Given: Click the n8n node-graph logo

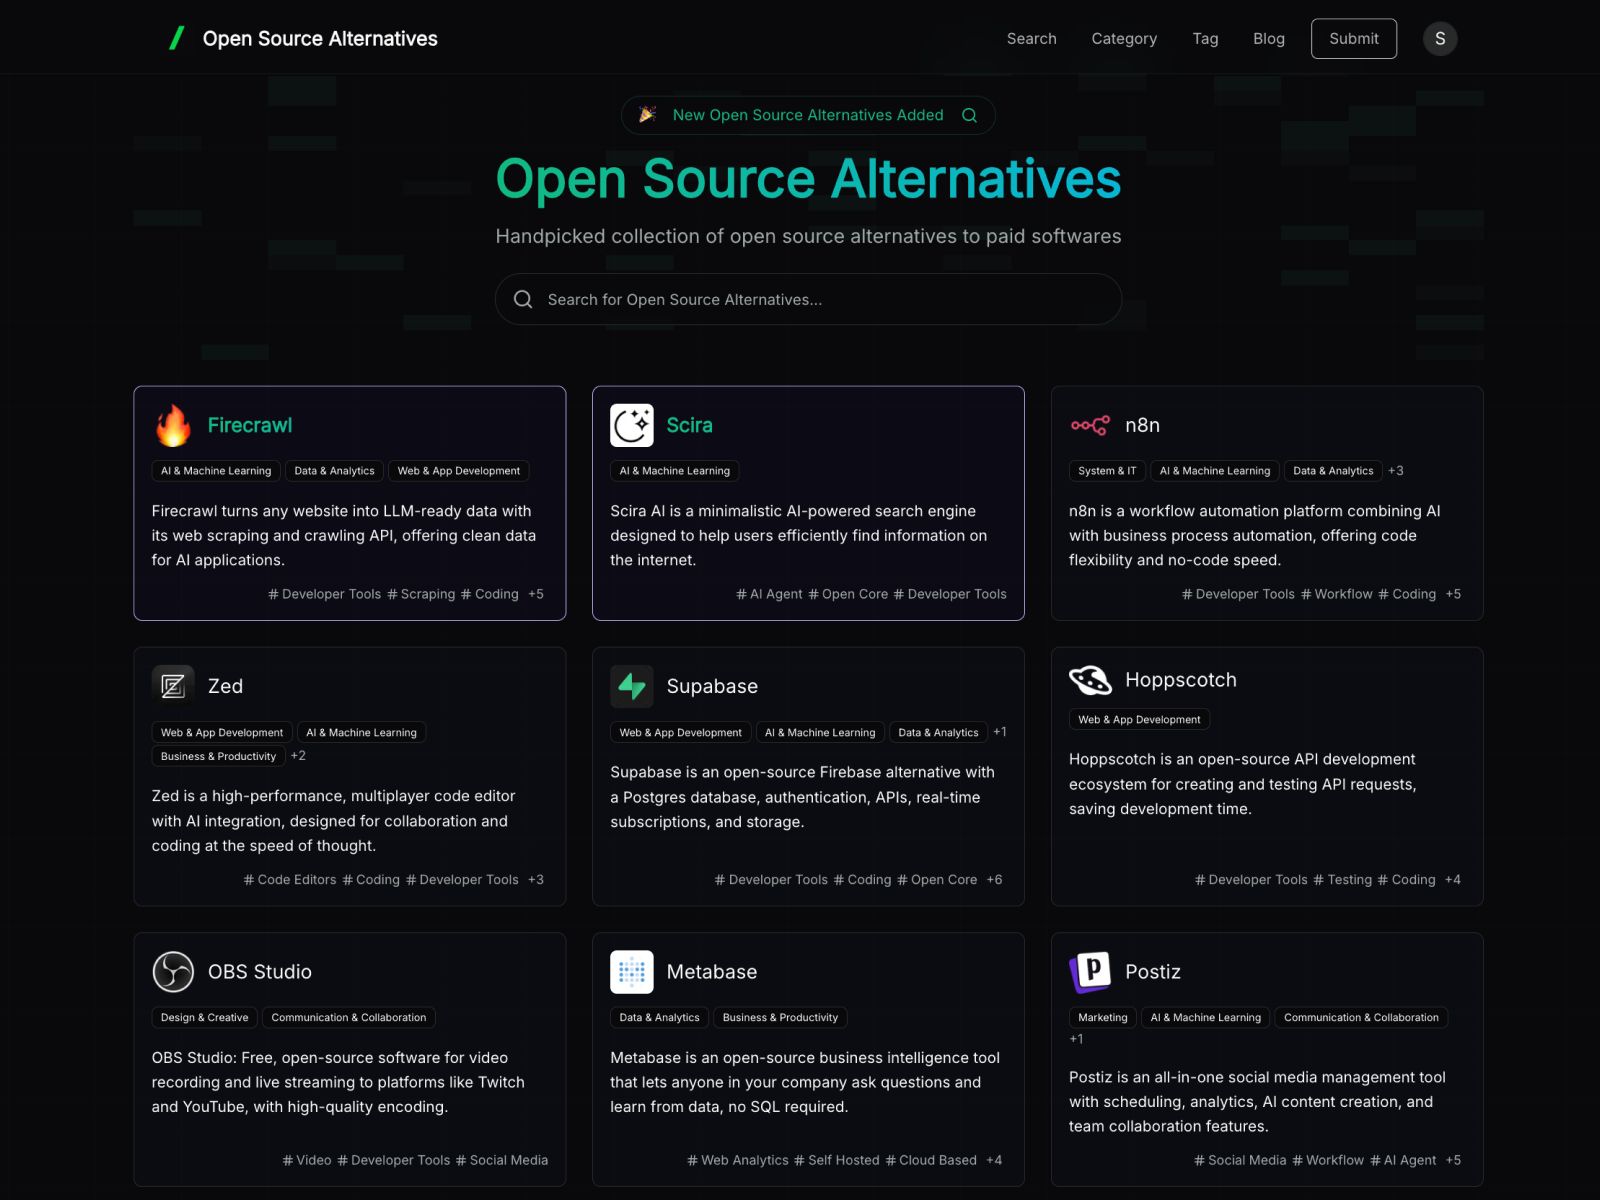Looking at the screenshot, I should point(1092,425).
